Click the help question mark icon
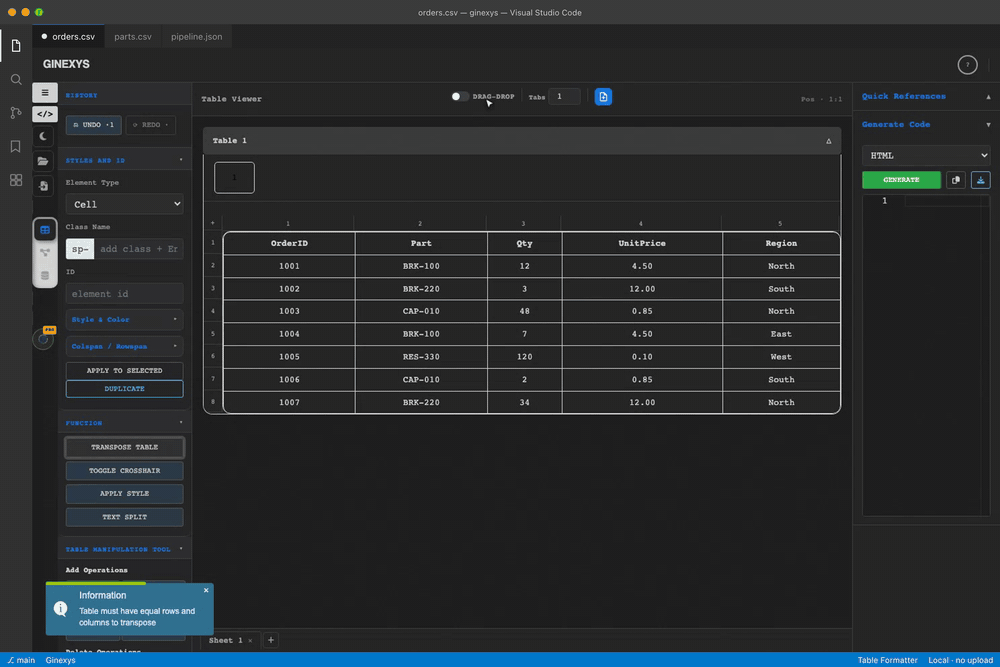The width and height of the screenshot is (1000, 667). 967,64
